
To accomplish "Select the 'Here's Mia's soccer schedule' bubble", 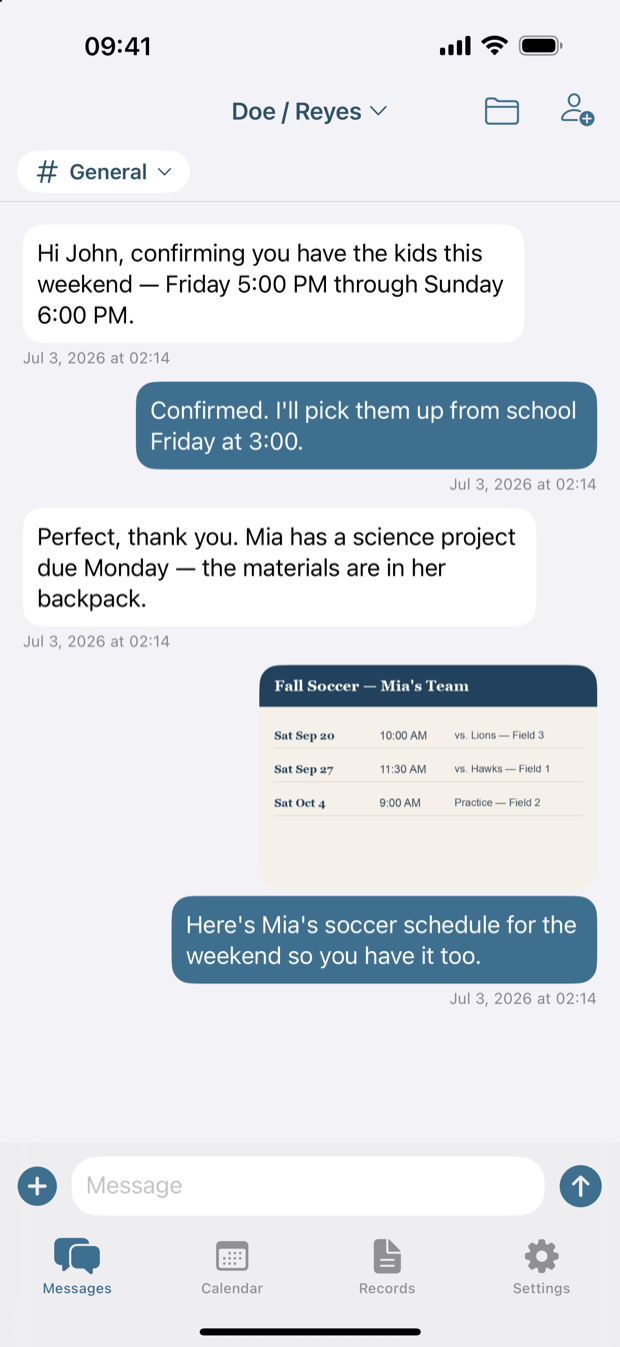I will pyautogui.click(x=384, y=940).
